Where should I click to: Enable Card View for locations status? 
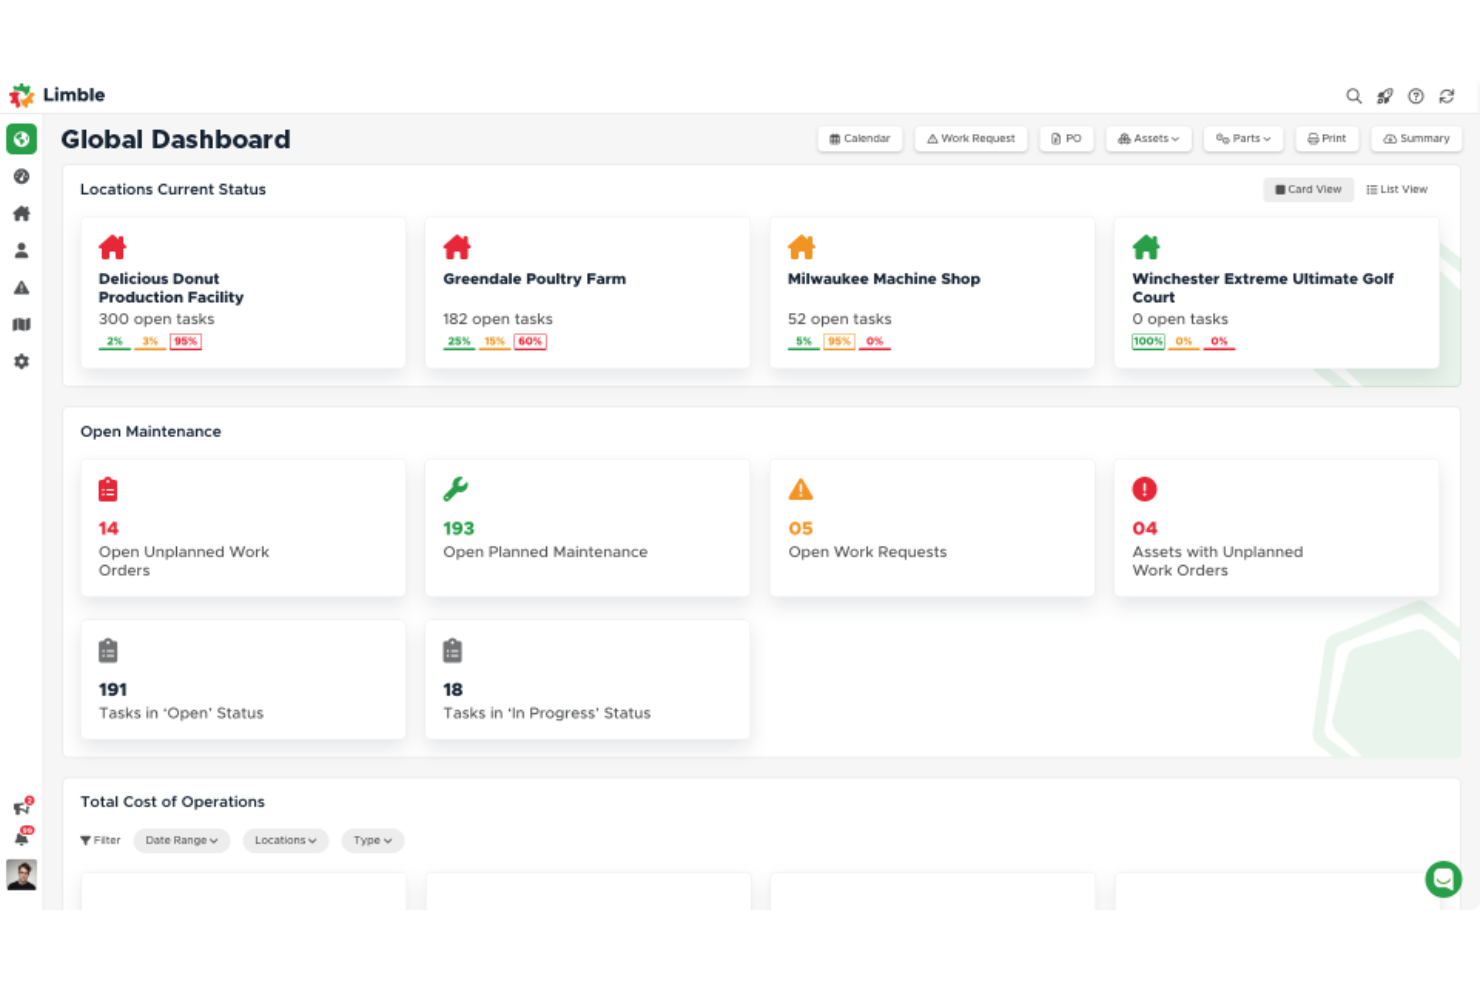pos(1308,189)
